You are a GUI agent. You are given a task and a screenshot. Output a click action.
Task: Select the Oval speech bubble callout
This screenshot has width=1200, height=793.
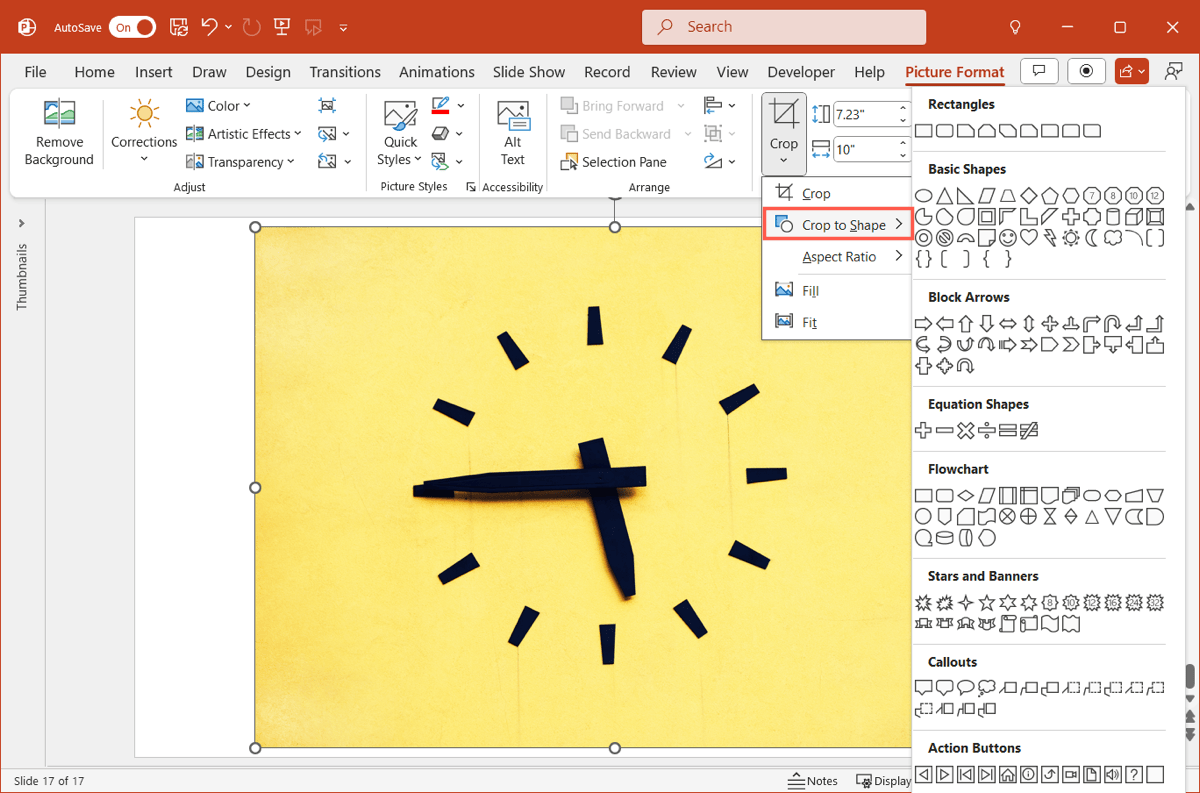tap(966, 688)
